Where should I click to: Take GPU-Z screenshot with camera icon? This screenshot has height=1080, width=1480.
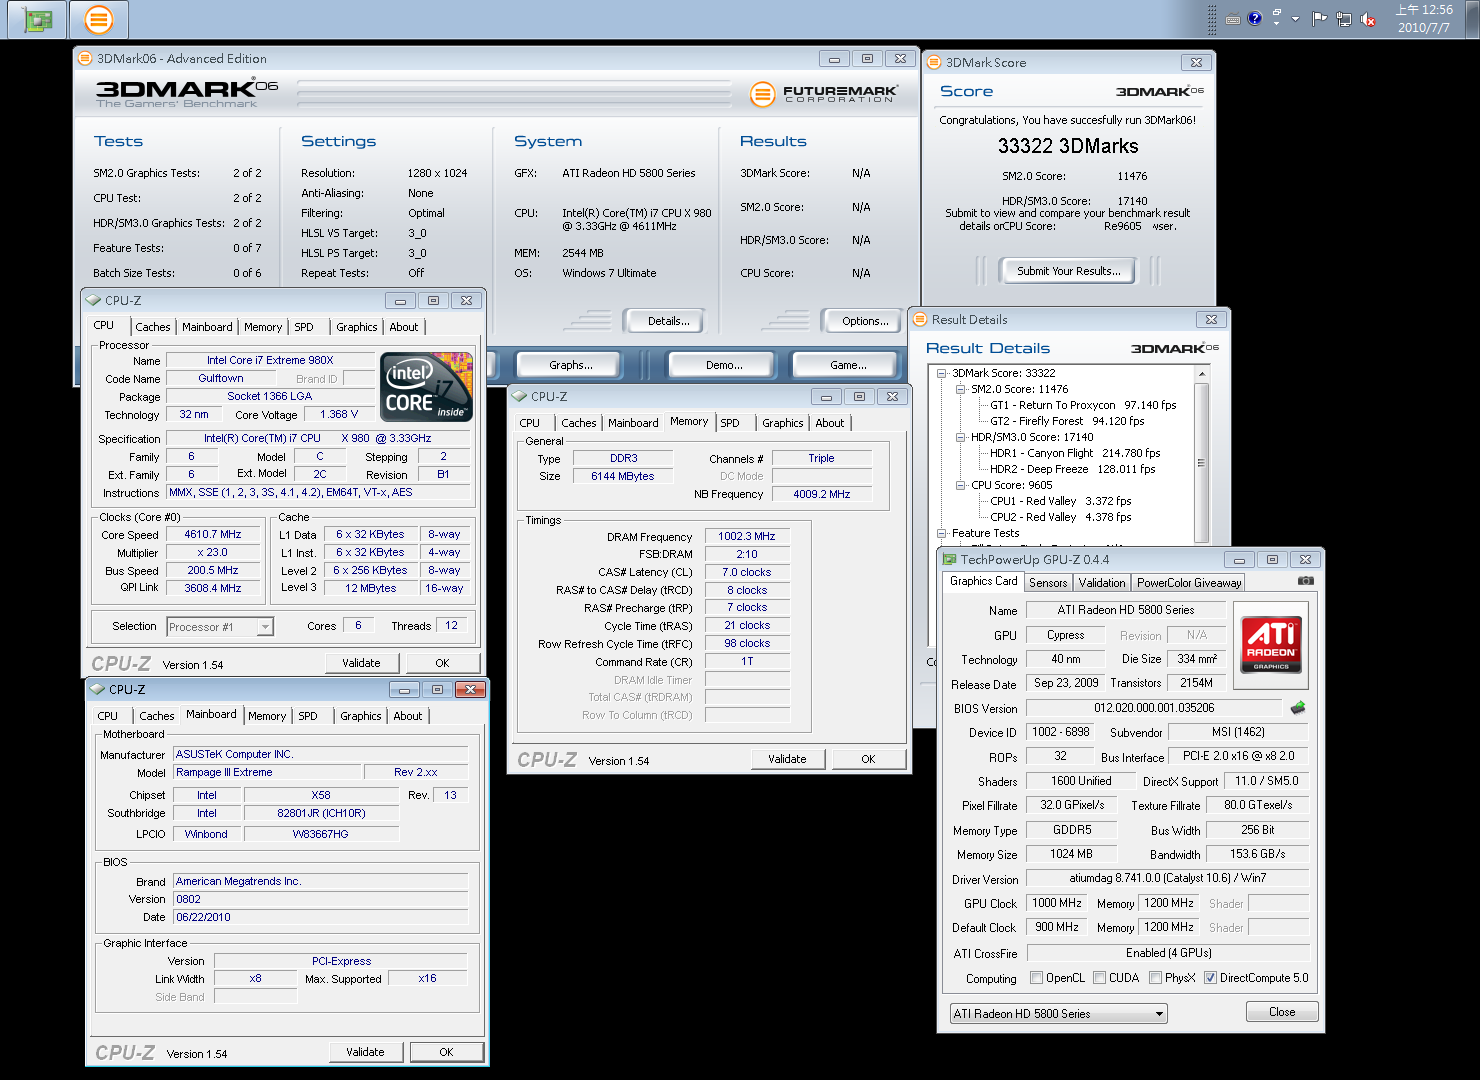point(1306,580)
